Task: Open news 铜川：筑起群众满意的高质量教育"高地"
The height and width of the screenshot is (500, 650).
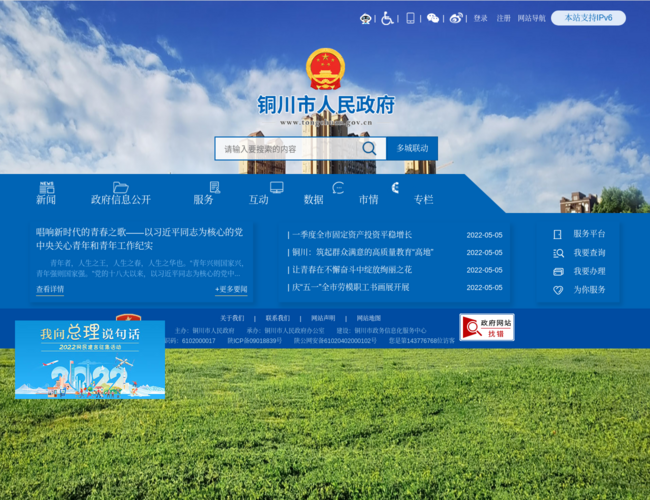Action: (x=363, y=252)
